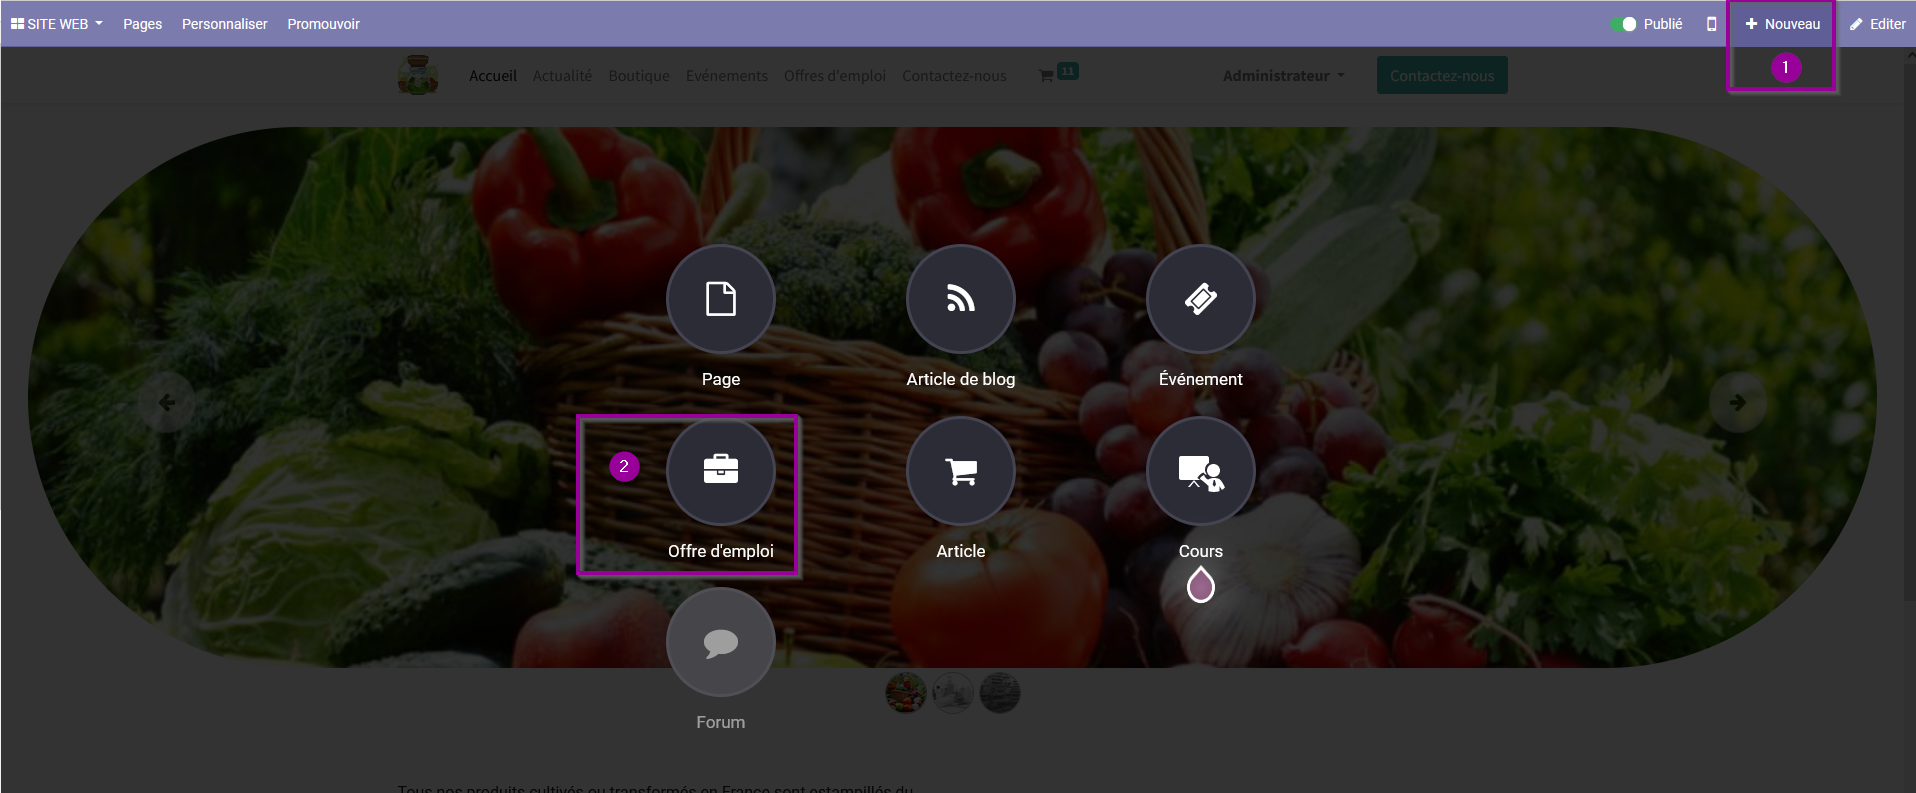The width and height of the screenshot is (1916, 793).
Task: Go to the next carousel slide arrow
Action: (x=1737, y=403)
